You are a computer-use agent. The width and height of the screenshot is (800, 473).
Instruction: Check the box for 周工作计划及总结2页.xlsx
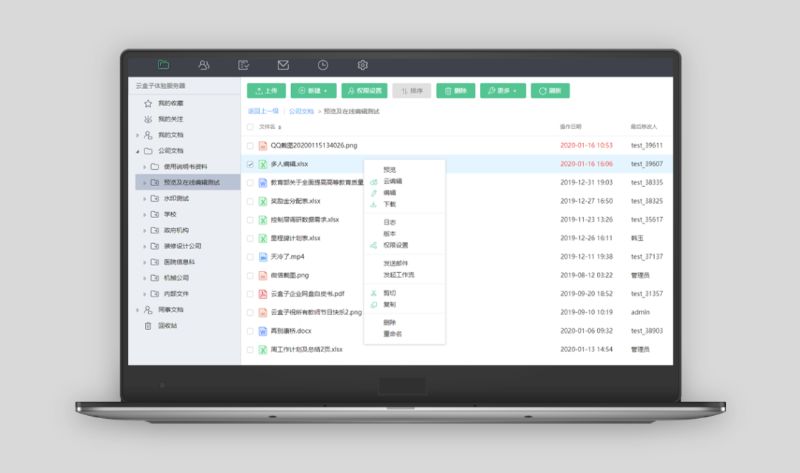coord(250,350)
